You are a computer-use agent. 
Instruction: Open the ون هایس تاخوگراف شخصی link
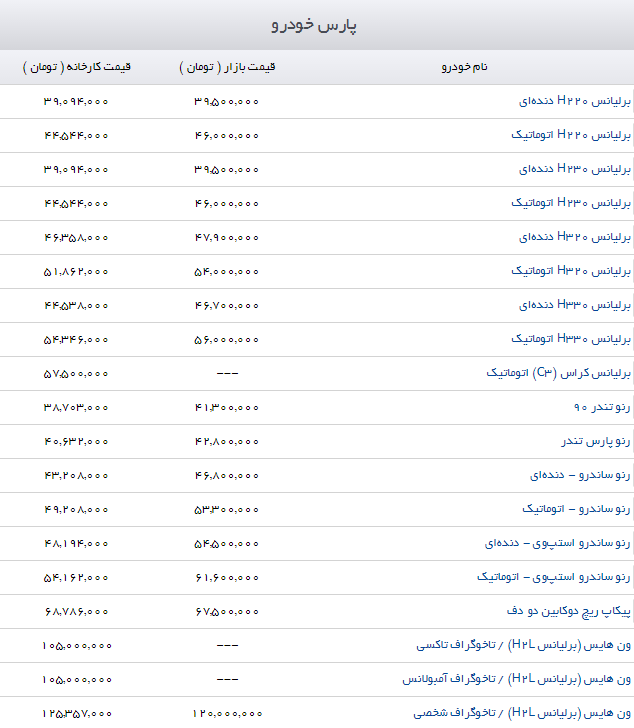pos(522,713)
